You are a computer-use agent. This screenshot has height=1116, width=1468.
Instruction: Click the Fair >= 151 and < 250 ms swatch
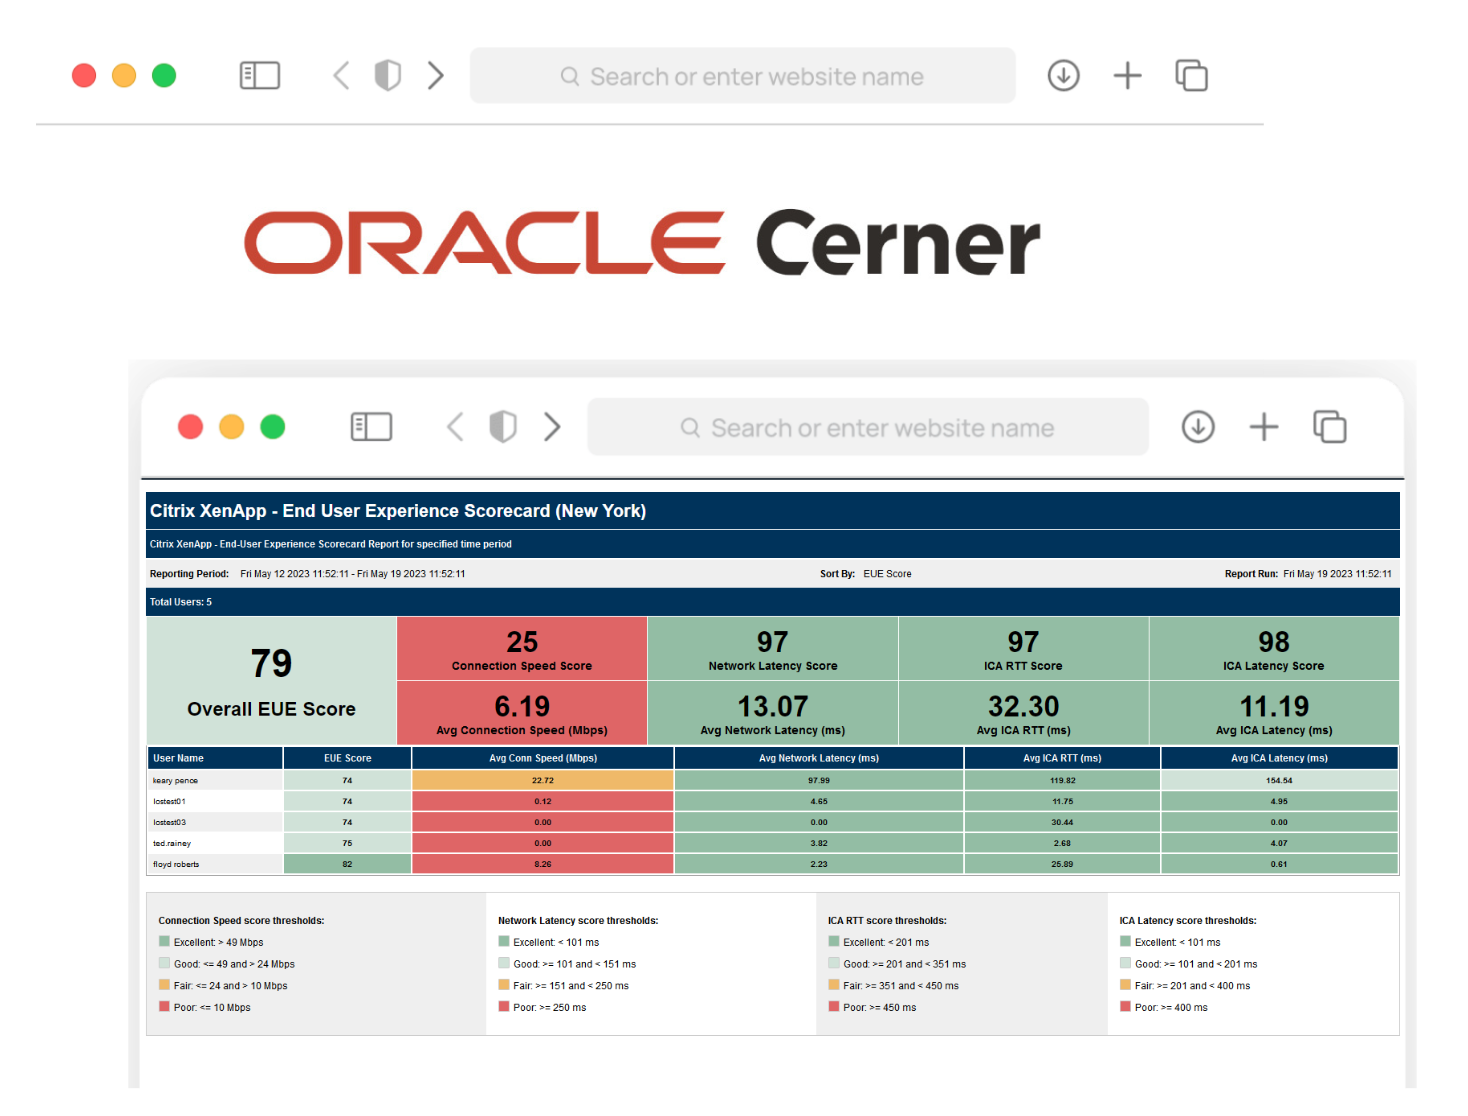pyautogui.click(x=504, y=985)
